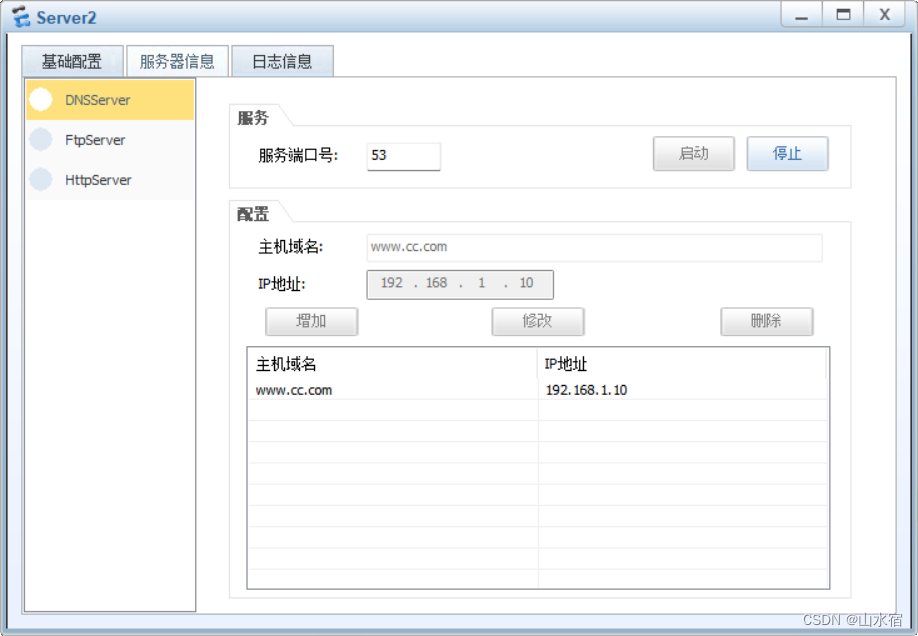
Task: Switch to the 服务器信息 tab
Action: point(178,61)
